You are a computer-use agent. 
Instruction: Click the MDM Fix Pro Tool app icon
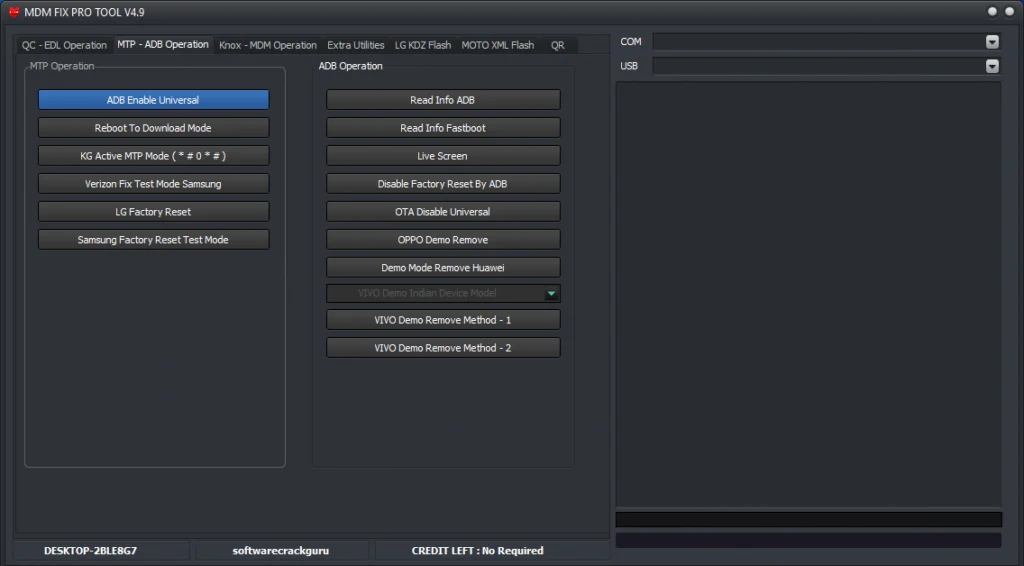coord(14,11)
